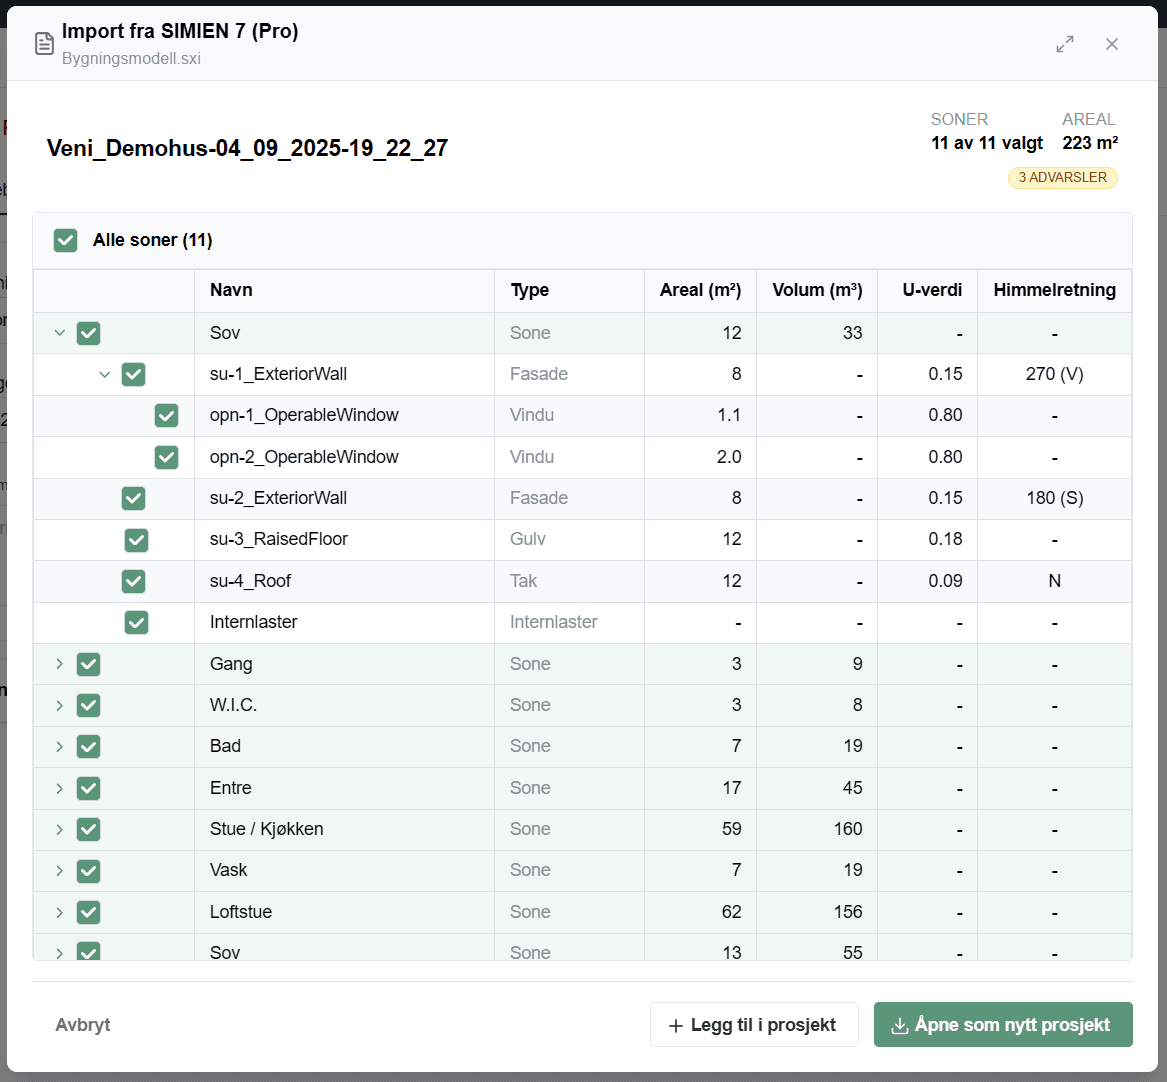
Task: Deselect the su-4_Roof checkbox
Action: point(133,581)
